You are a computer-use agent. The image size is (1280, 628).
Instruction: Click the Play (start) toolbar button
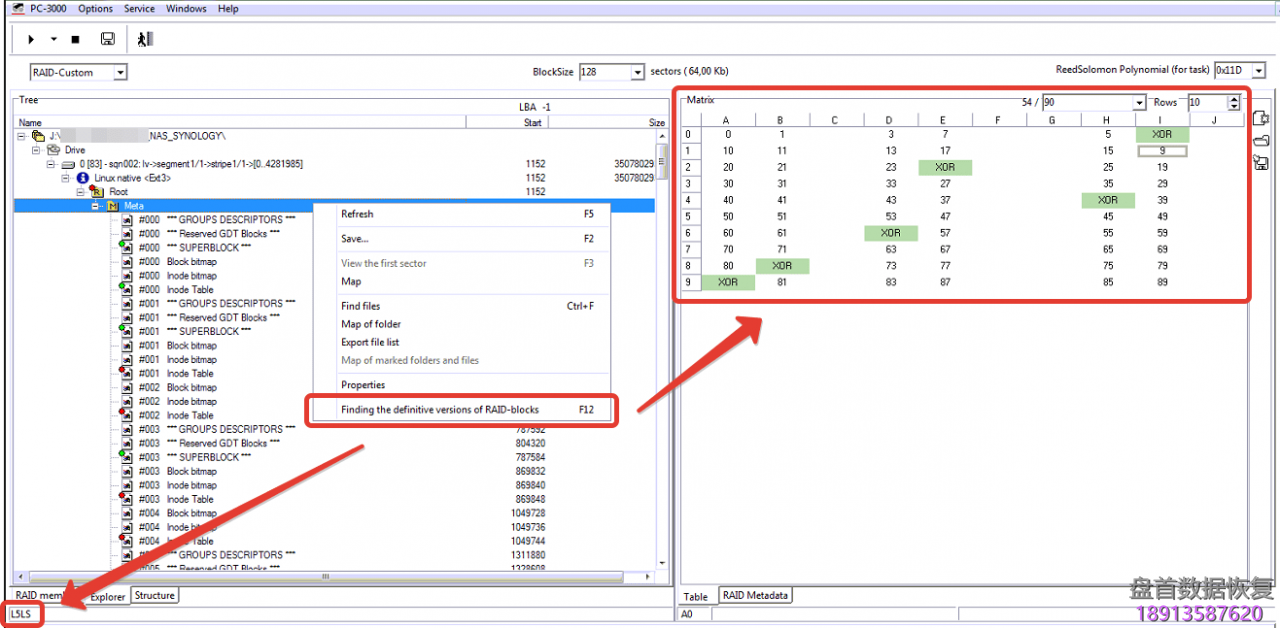point(31,39)
